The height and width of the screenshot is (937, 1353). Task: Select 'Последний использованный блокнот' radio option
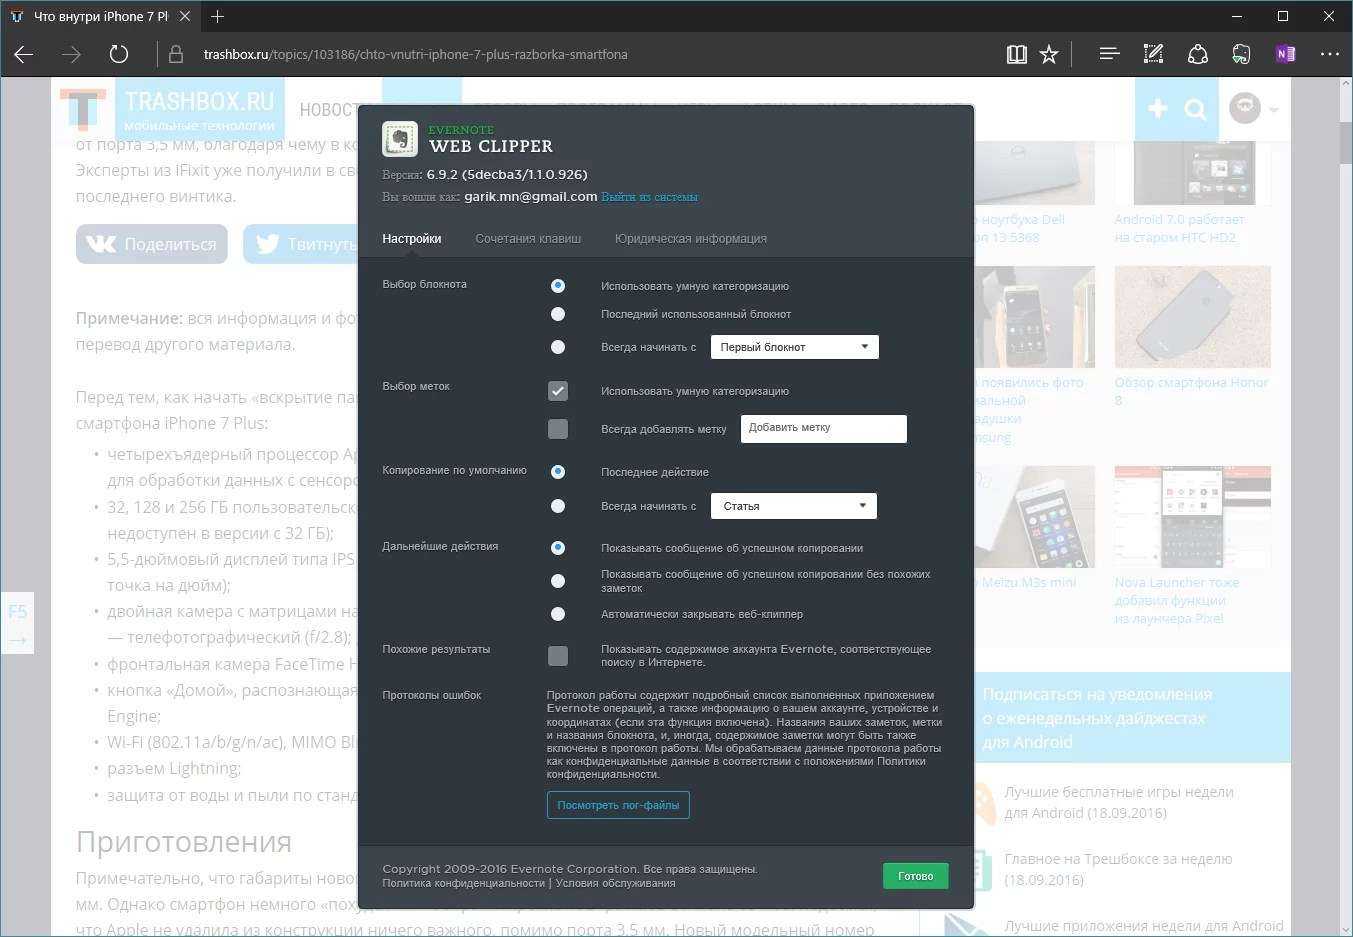click(x=558, y=314)
